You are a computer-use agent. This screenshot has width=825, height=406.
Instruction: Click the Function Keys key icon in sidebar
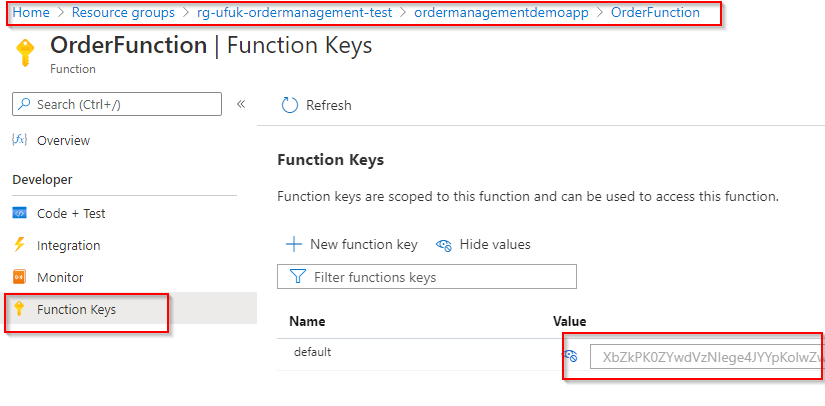(x=19, y=309)
